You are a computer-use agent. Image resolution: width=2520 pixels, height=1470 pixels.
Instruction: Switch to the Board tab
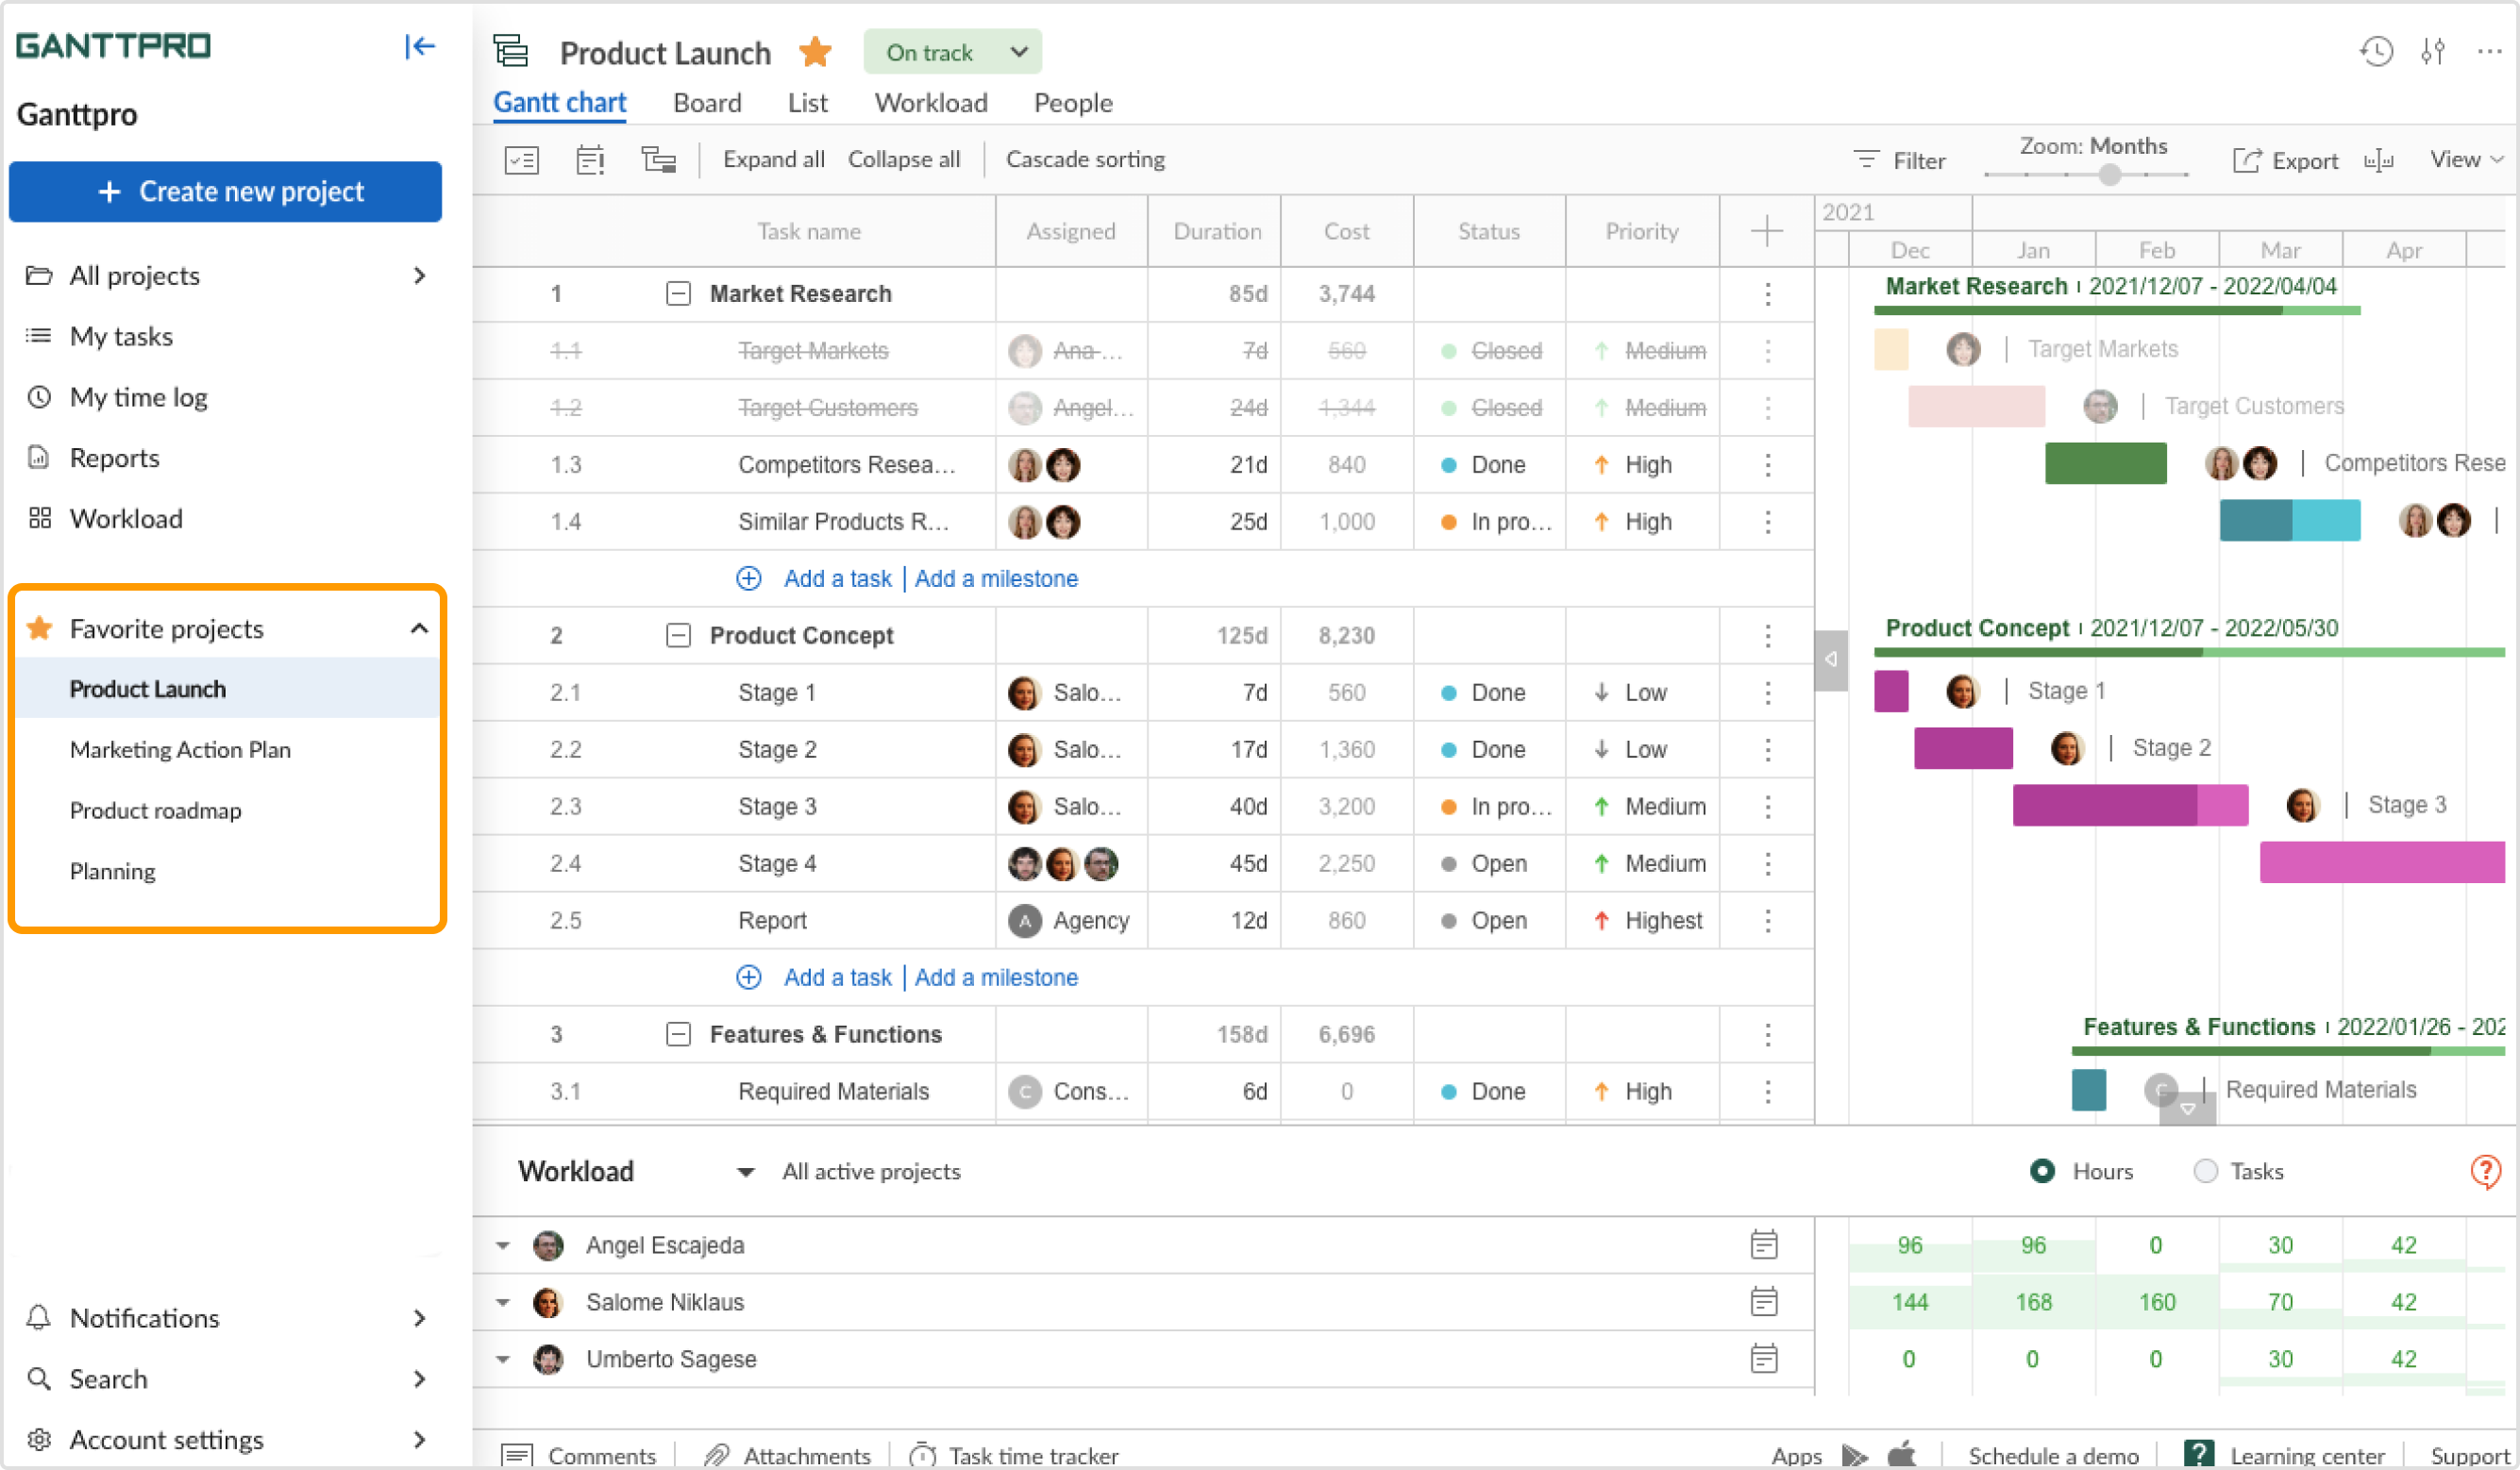[x=707, y=103]
